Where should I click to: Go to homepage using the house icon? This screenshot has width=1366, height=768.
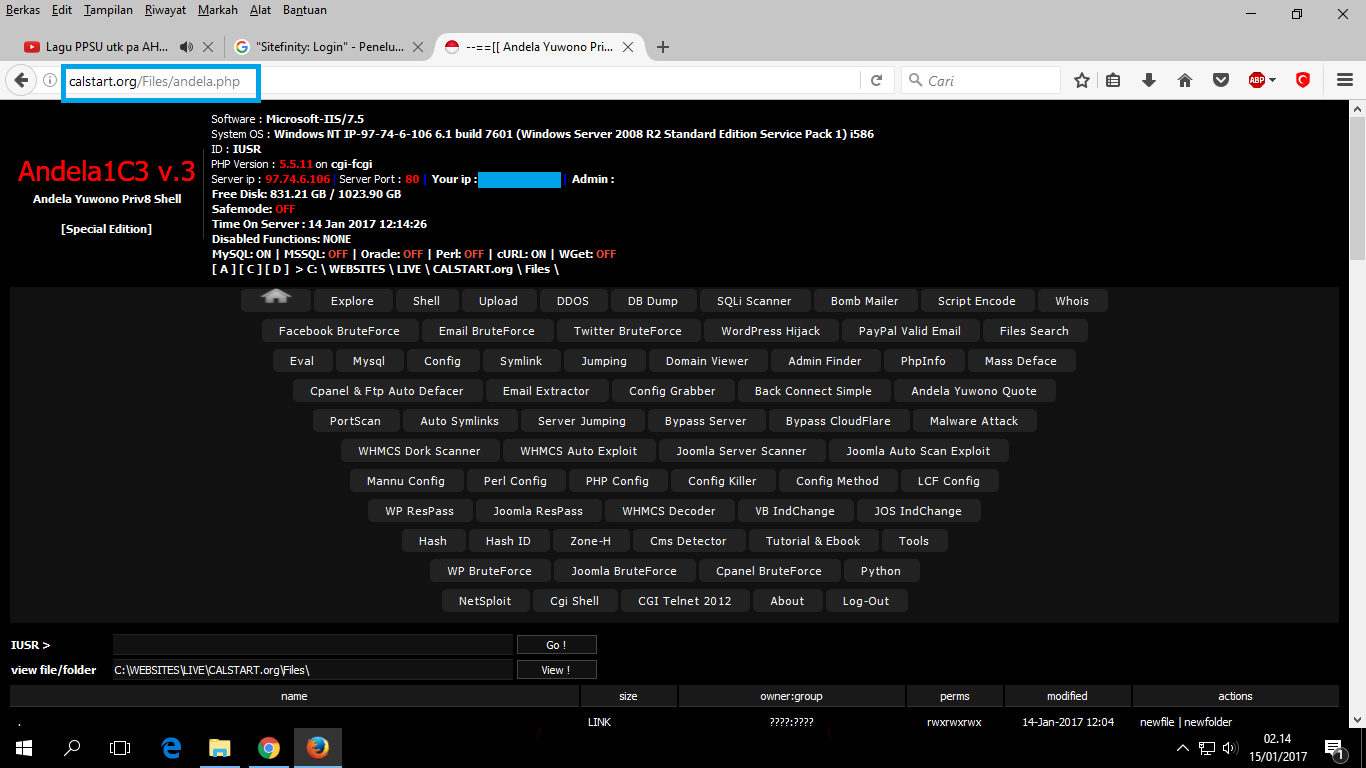(x=1184, y=79)
